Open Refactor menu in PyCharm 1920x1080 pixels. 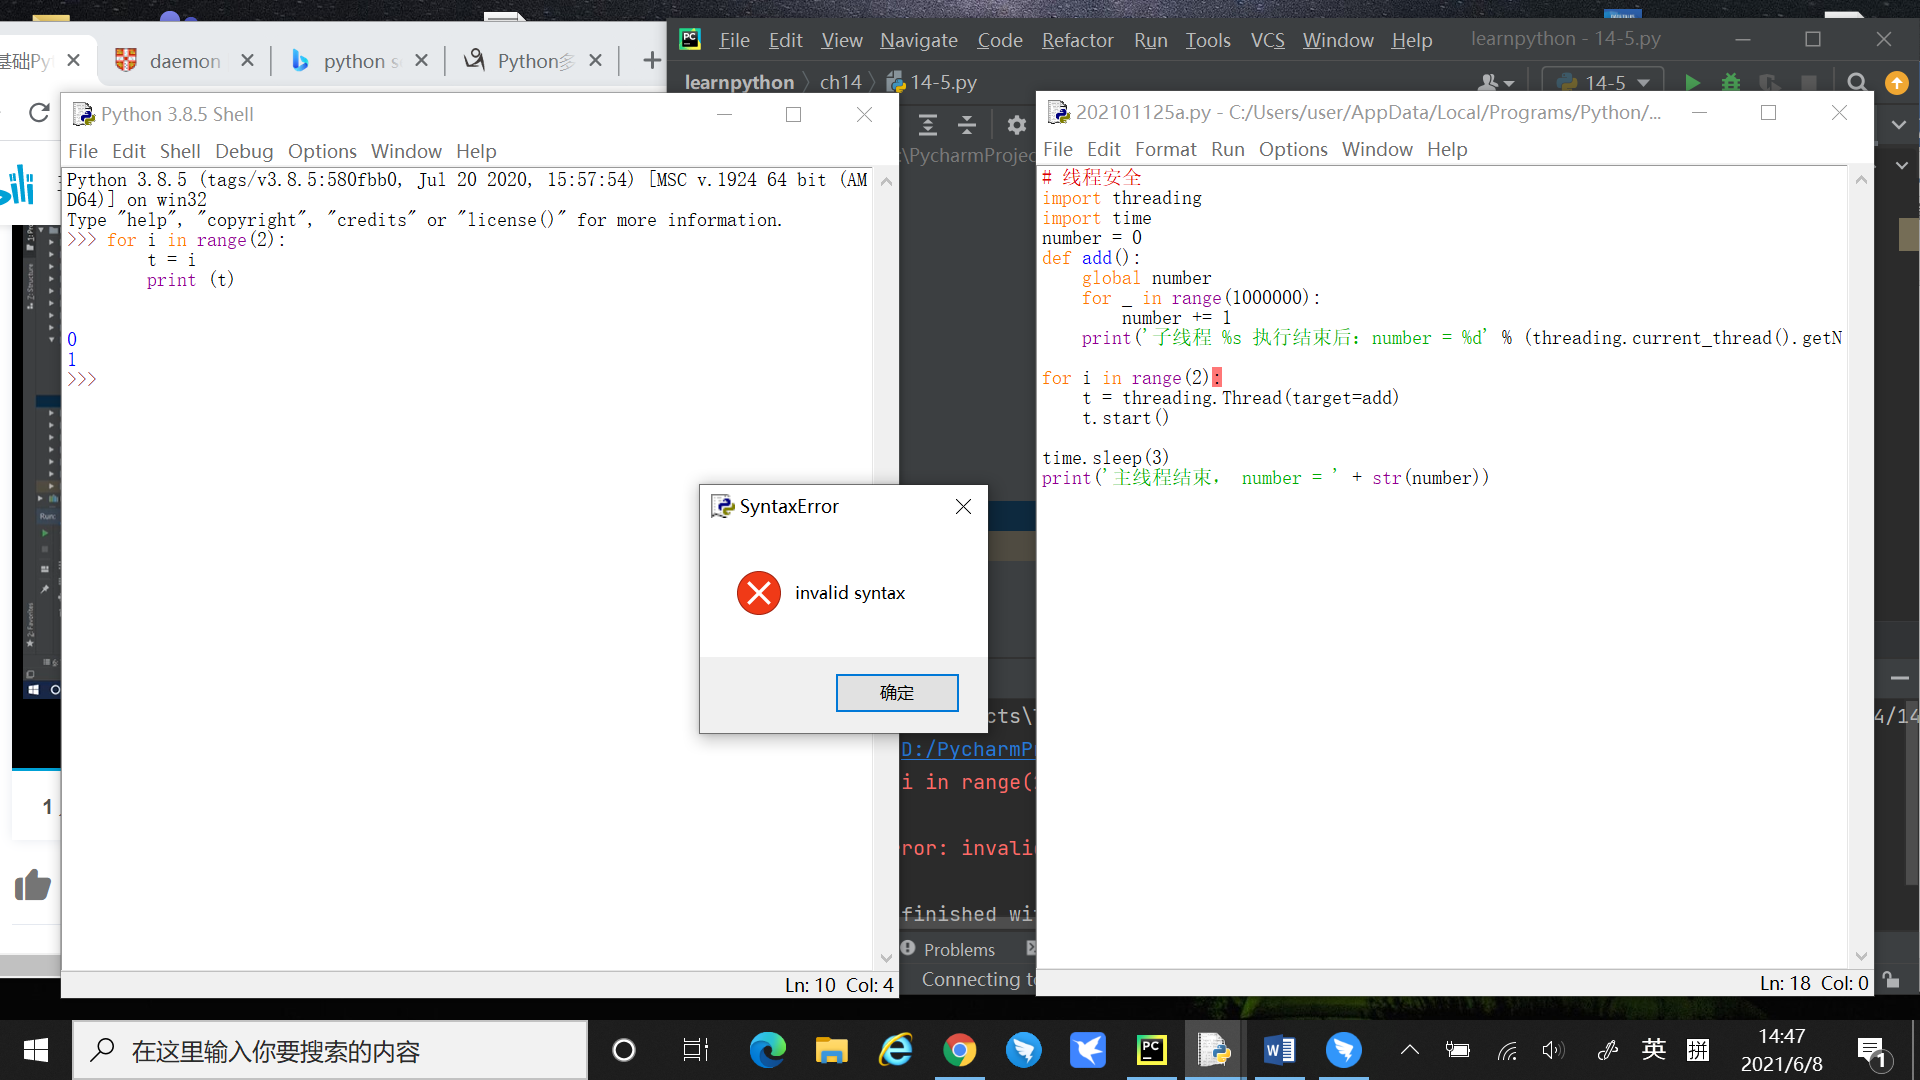pos(1077,40)
